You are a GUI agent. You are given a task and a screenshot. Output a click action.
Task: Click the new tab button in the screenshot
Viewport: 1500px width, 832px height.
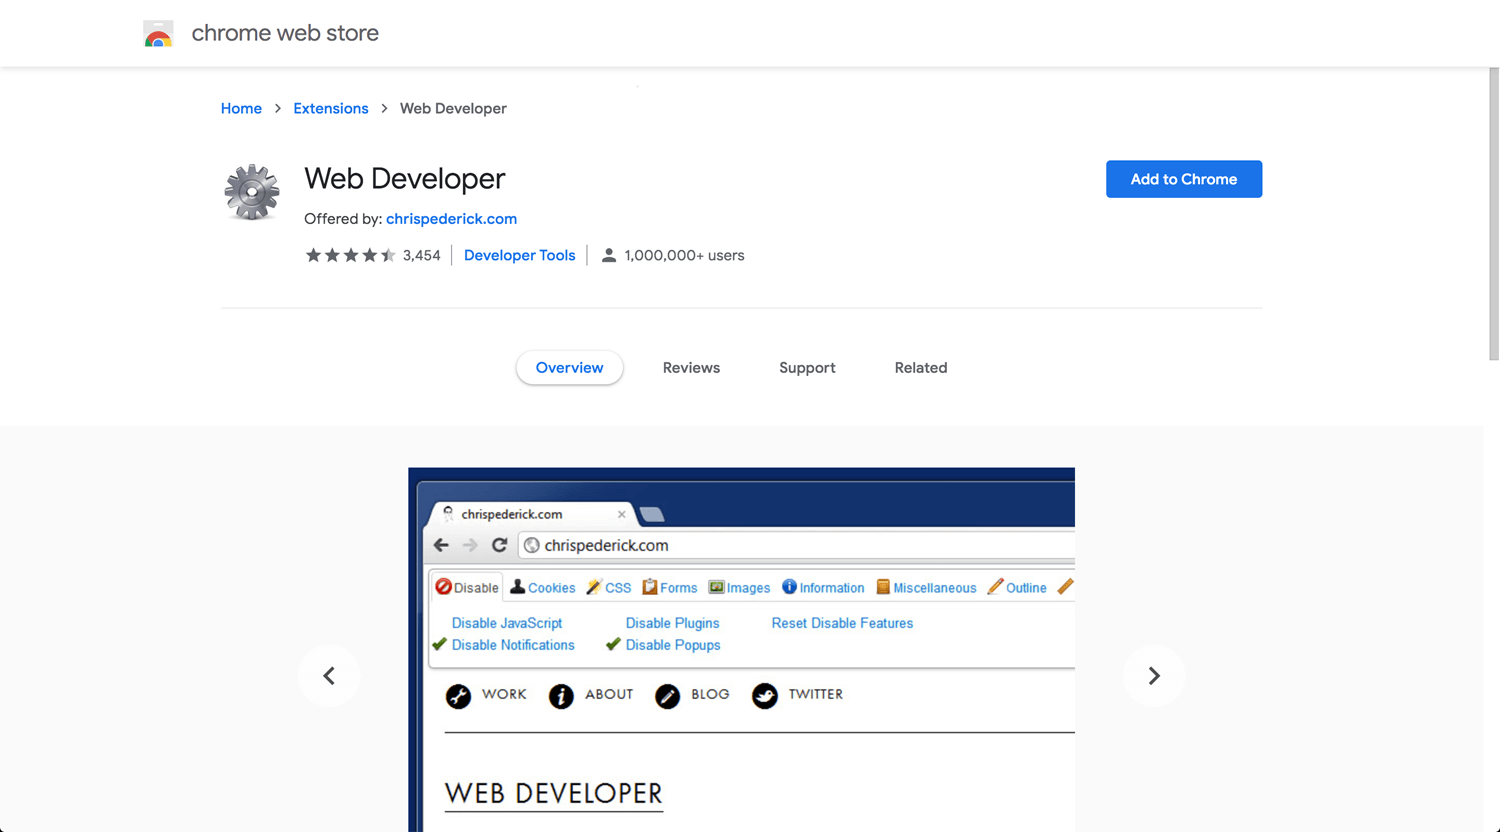coord(652,514)
